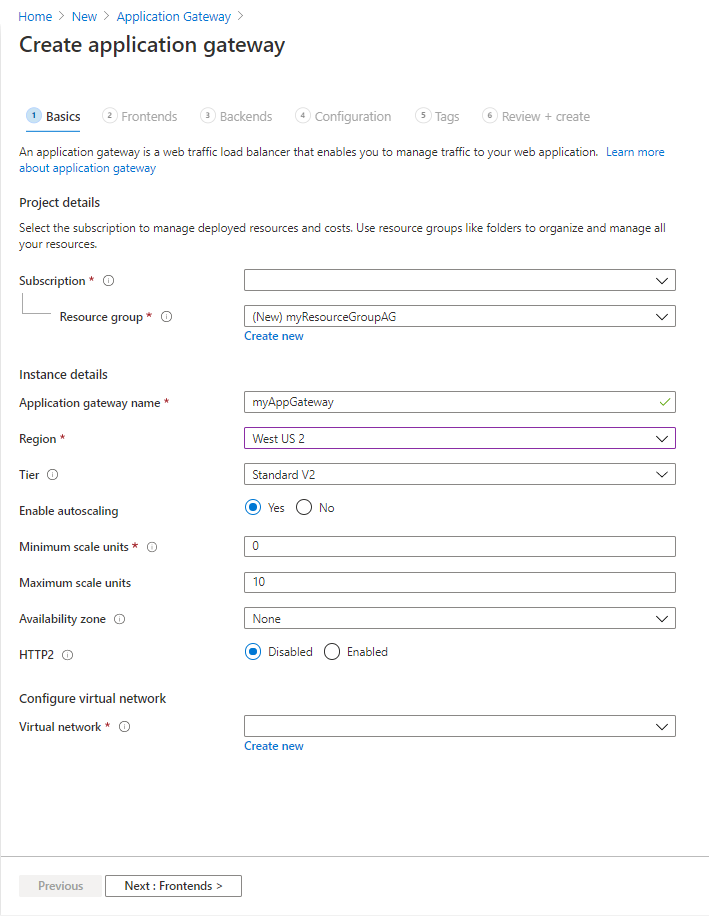Click the Next : Frontends button
Screen dimensions: 709x916
click(x=173, y=885)
